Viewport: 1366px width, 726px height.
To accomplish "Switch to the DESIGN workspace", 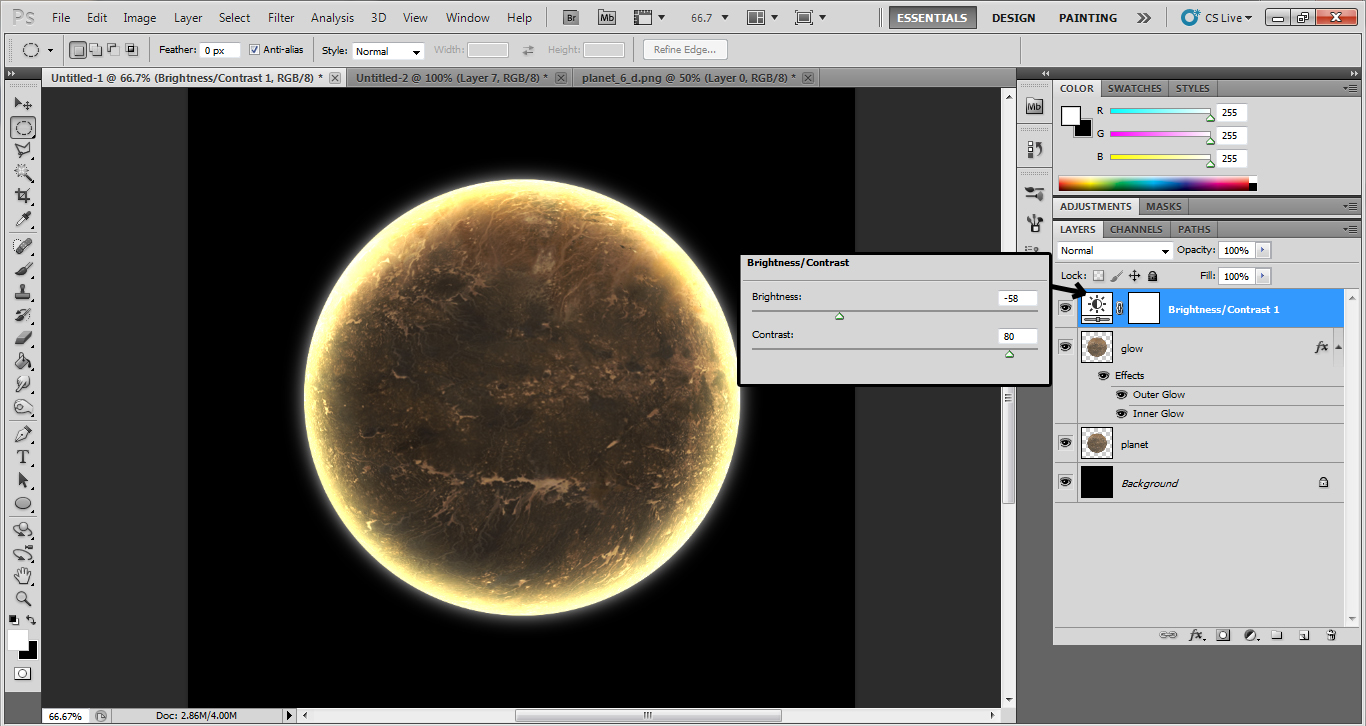I will tap(1013, 17).
